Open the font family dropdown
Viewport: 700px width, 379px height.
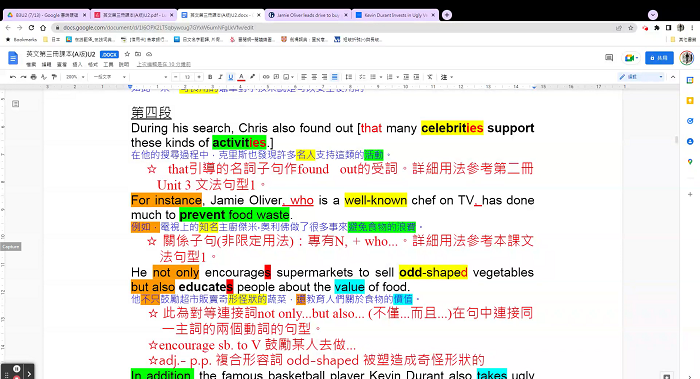150,77
